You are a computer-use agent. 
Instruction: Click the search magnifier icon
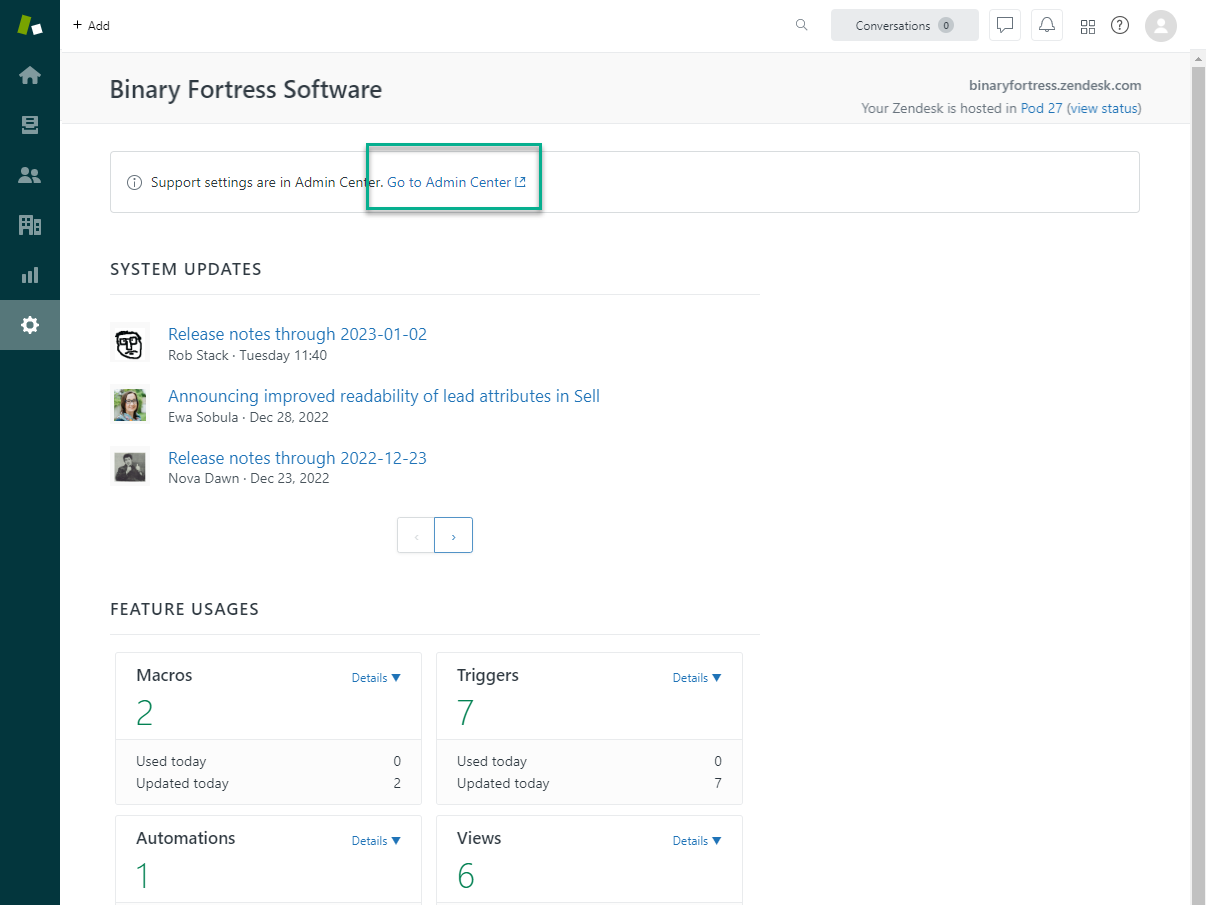coord(801,25)
